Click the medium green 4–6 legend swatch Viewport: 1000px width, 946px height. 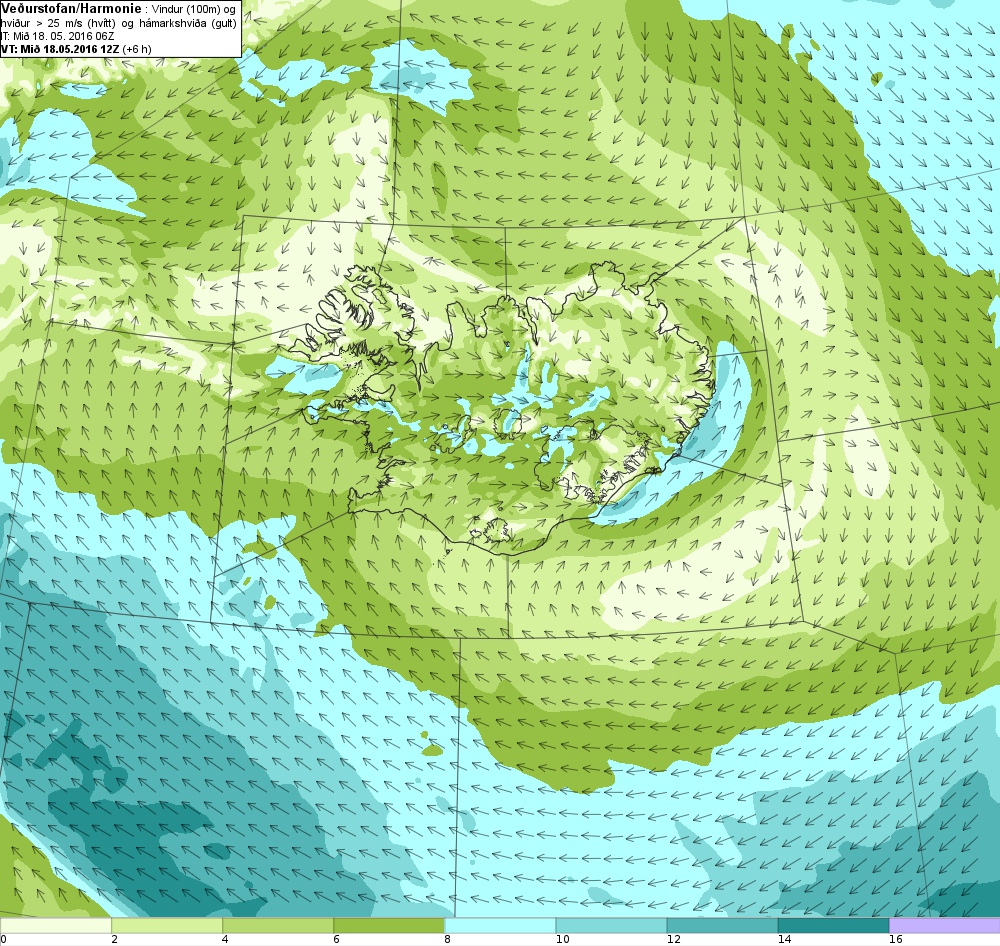point(278,925)
